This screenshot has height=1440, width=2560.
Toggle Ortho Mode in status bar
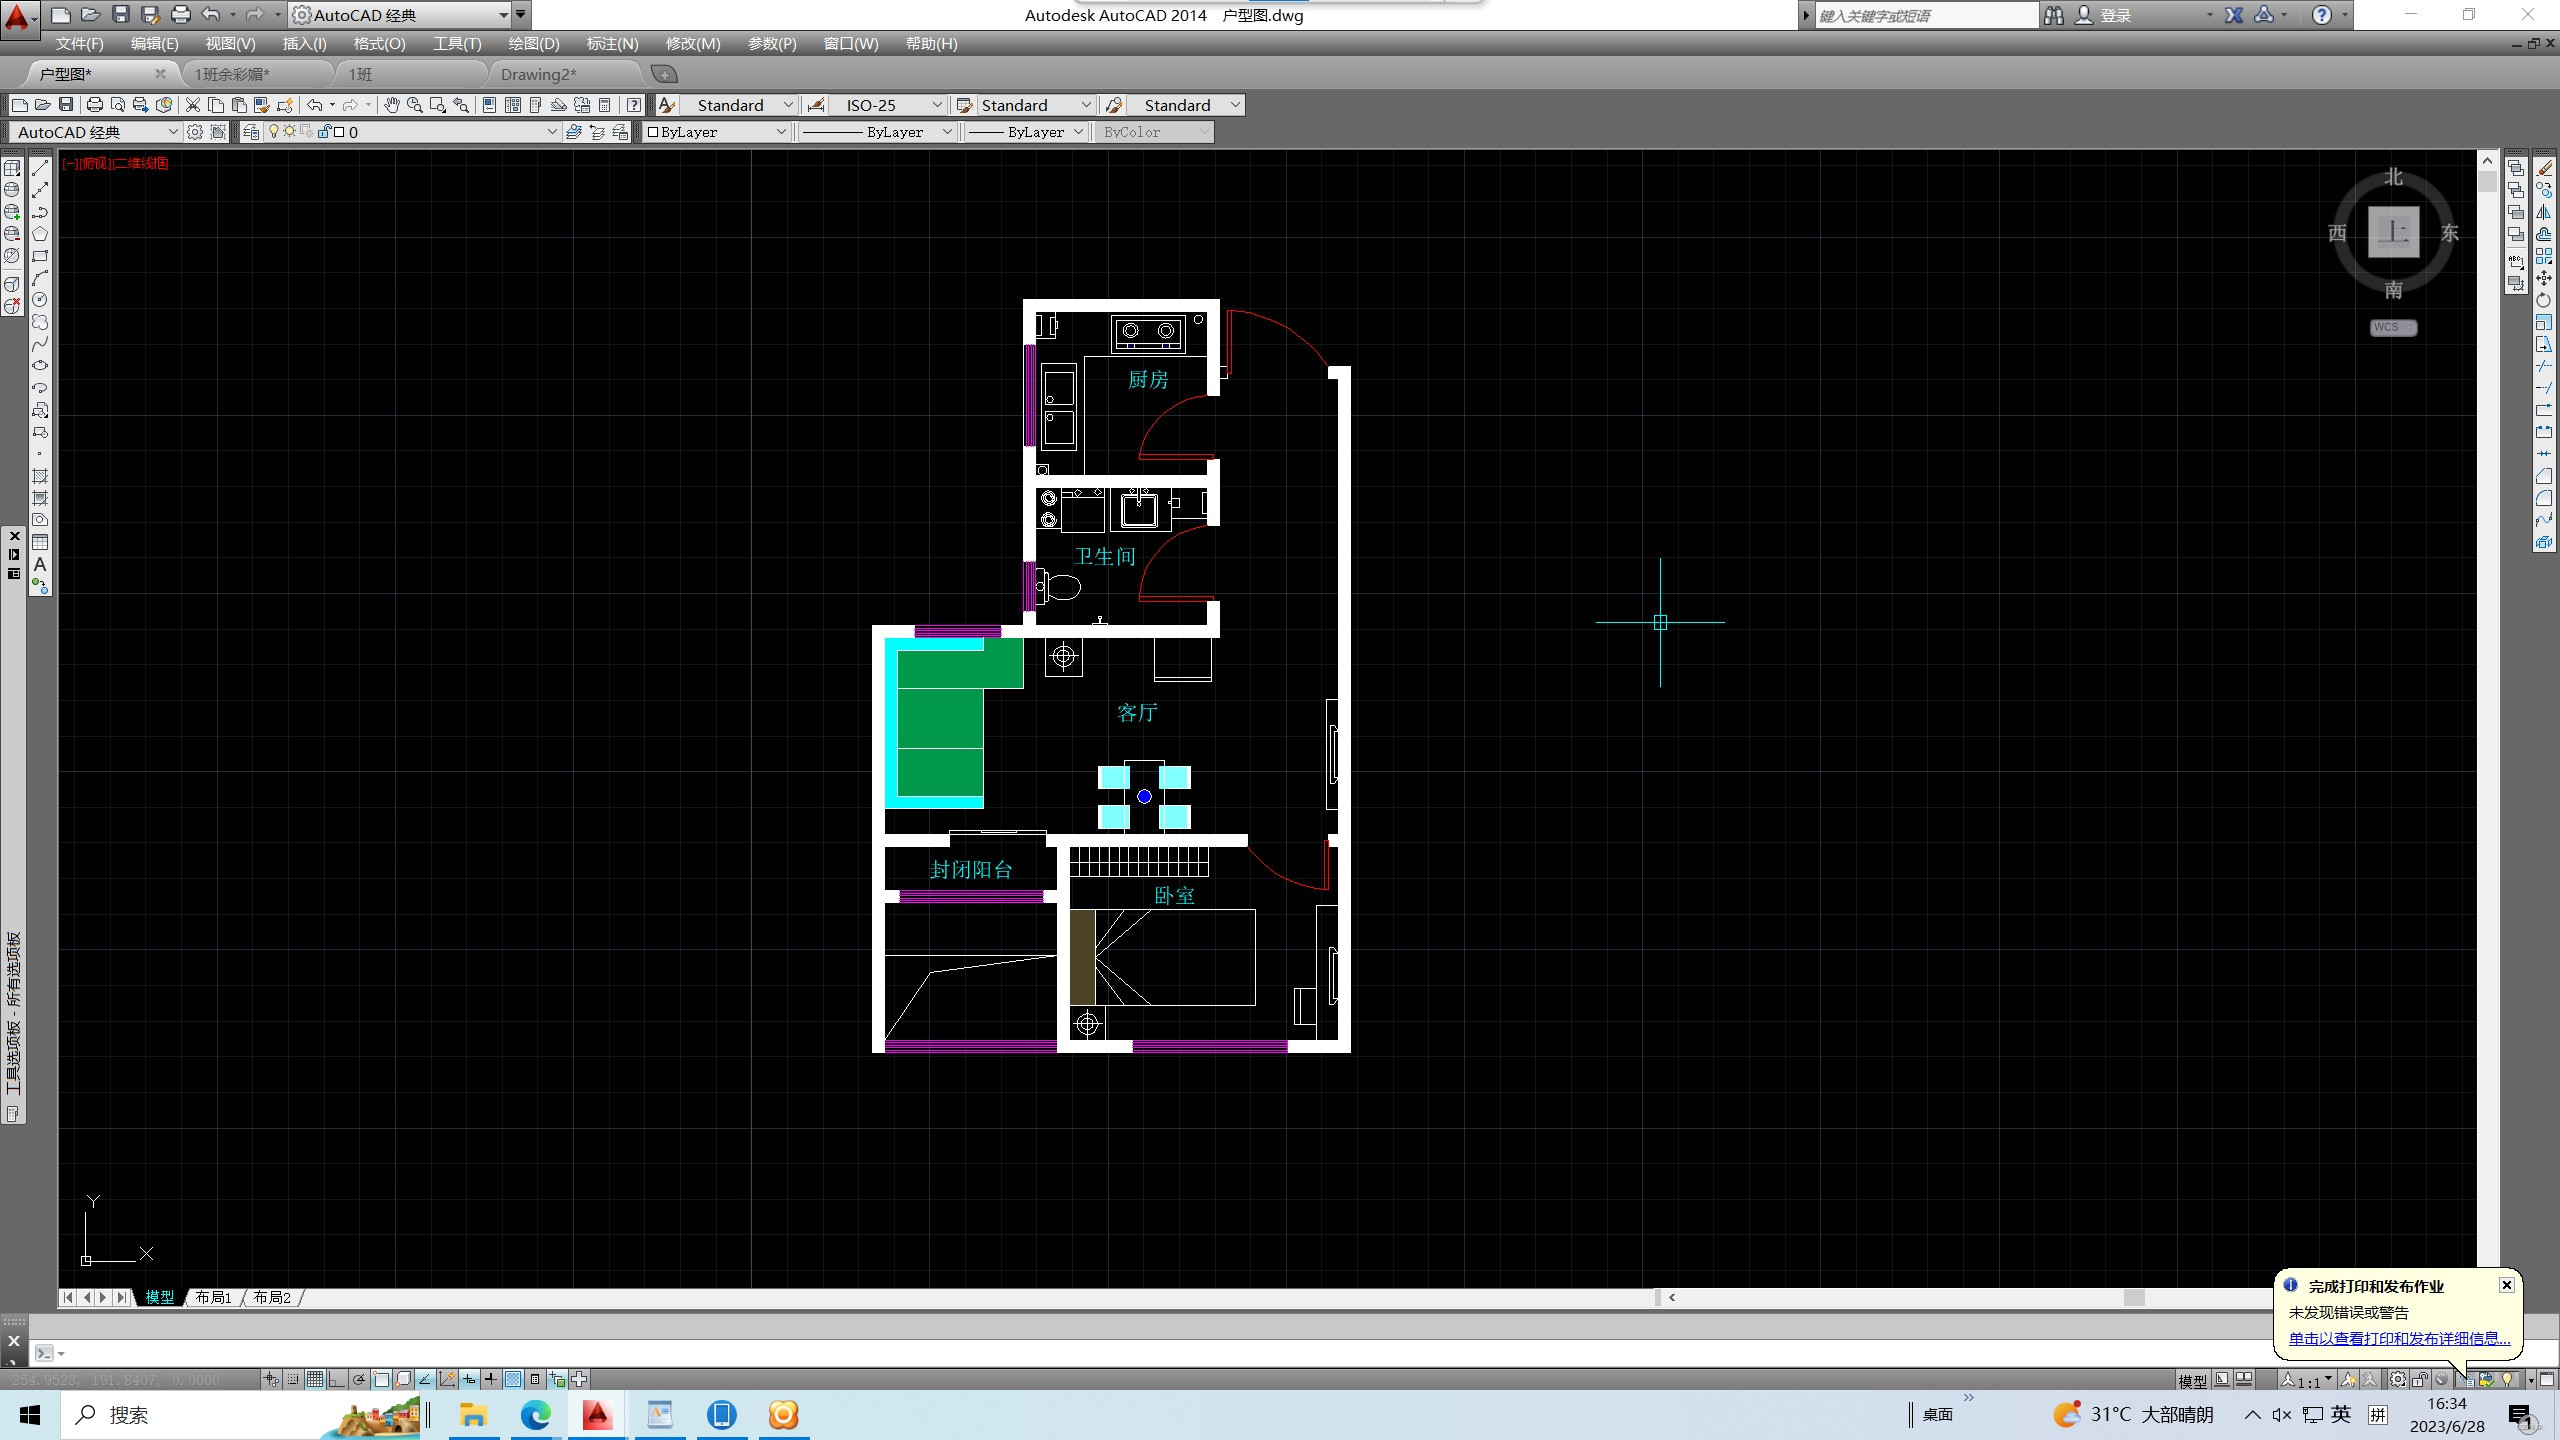337,1380
